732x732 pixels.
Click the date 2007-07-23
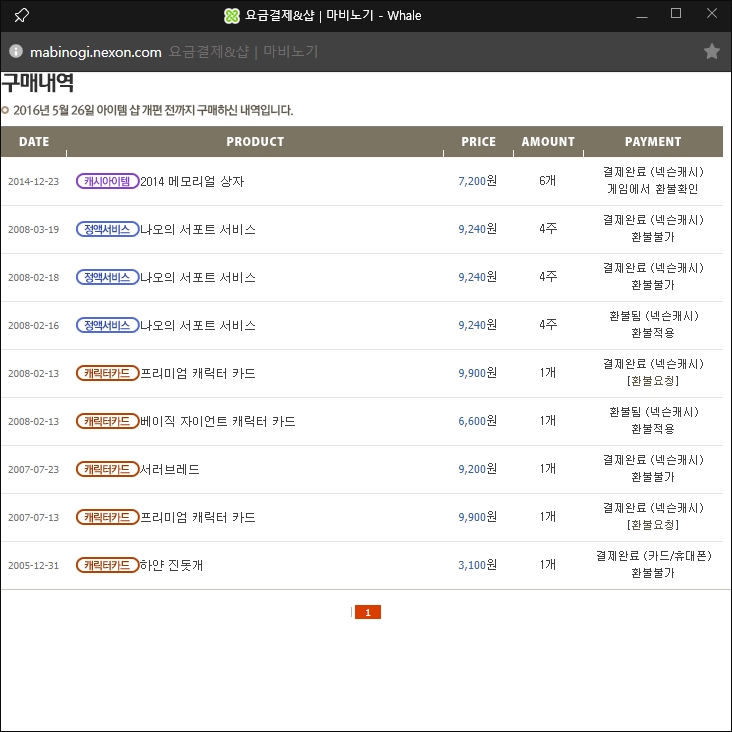pos(34,470)
